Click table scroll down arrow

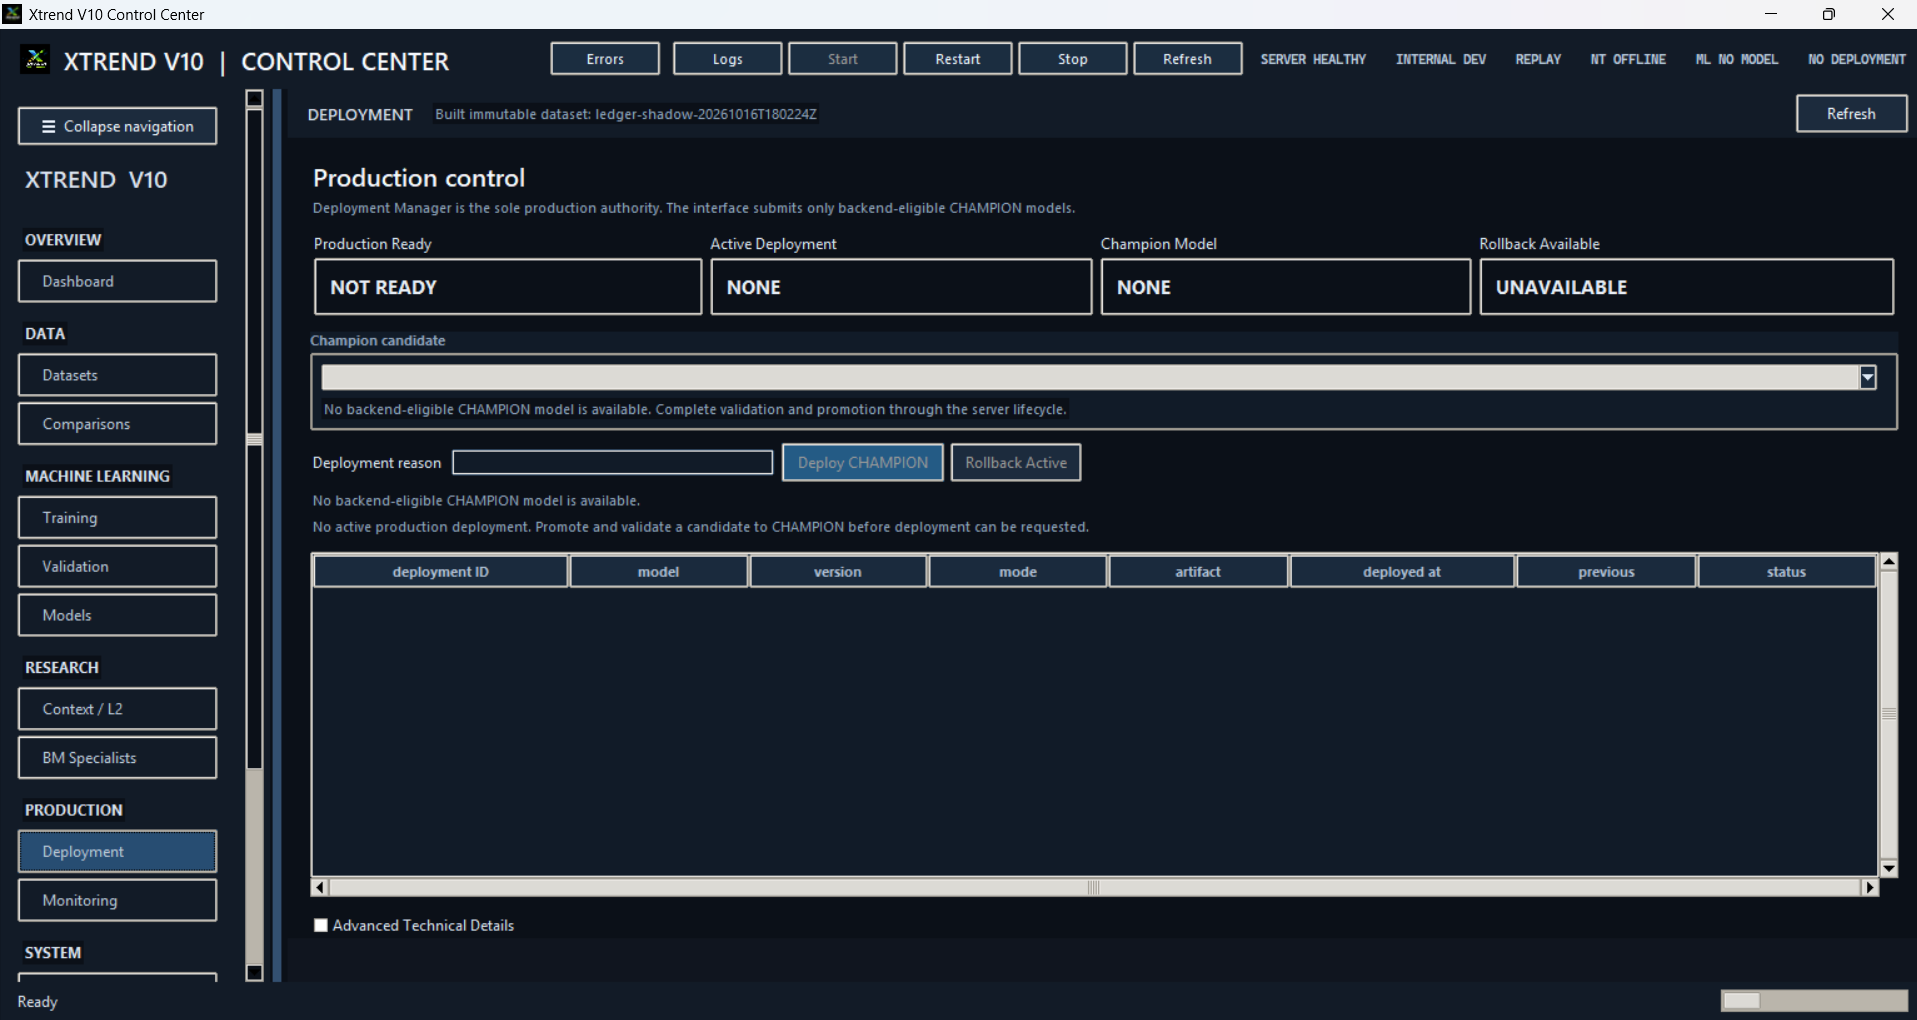pyautogui.click(x=1889, y=868)
